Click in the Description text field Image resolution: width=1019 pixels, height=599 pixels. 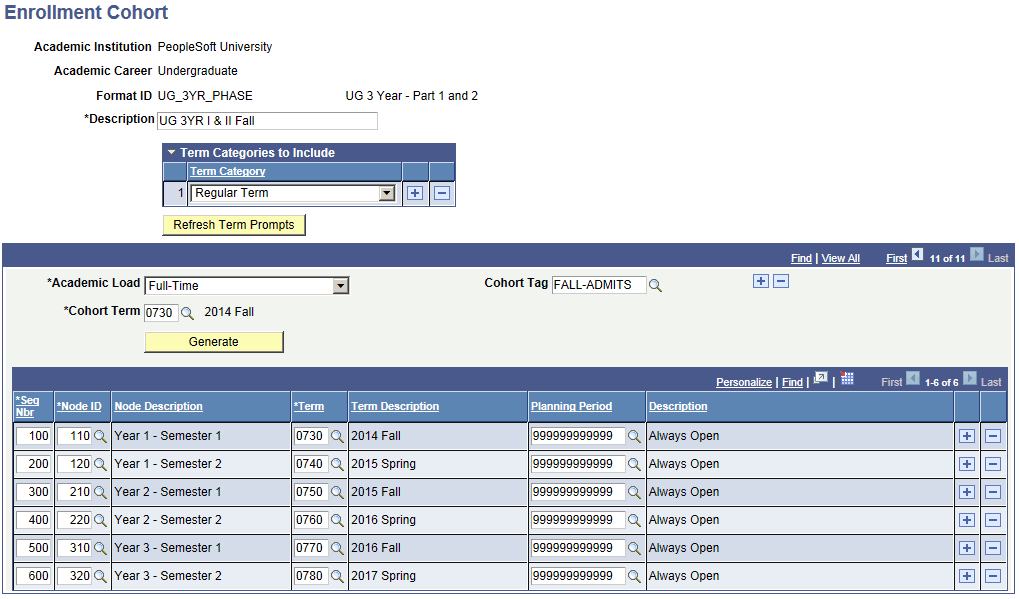pyautogui.click(x=266, y=121)
